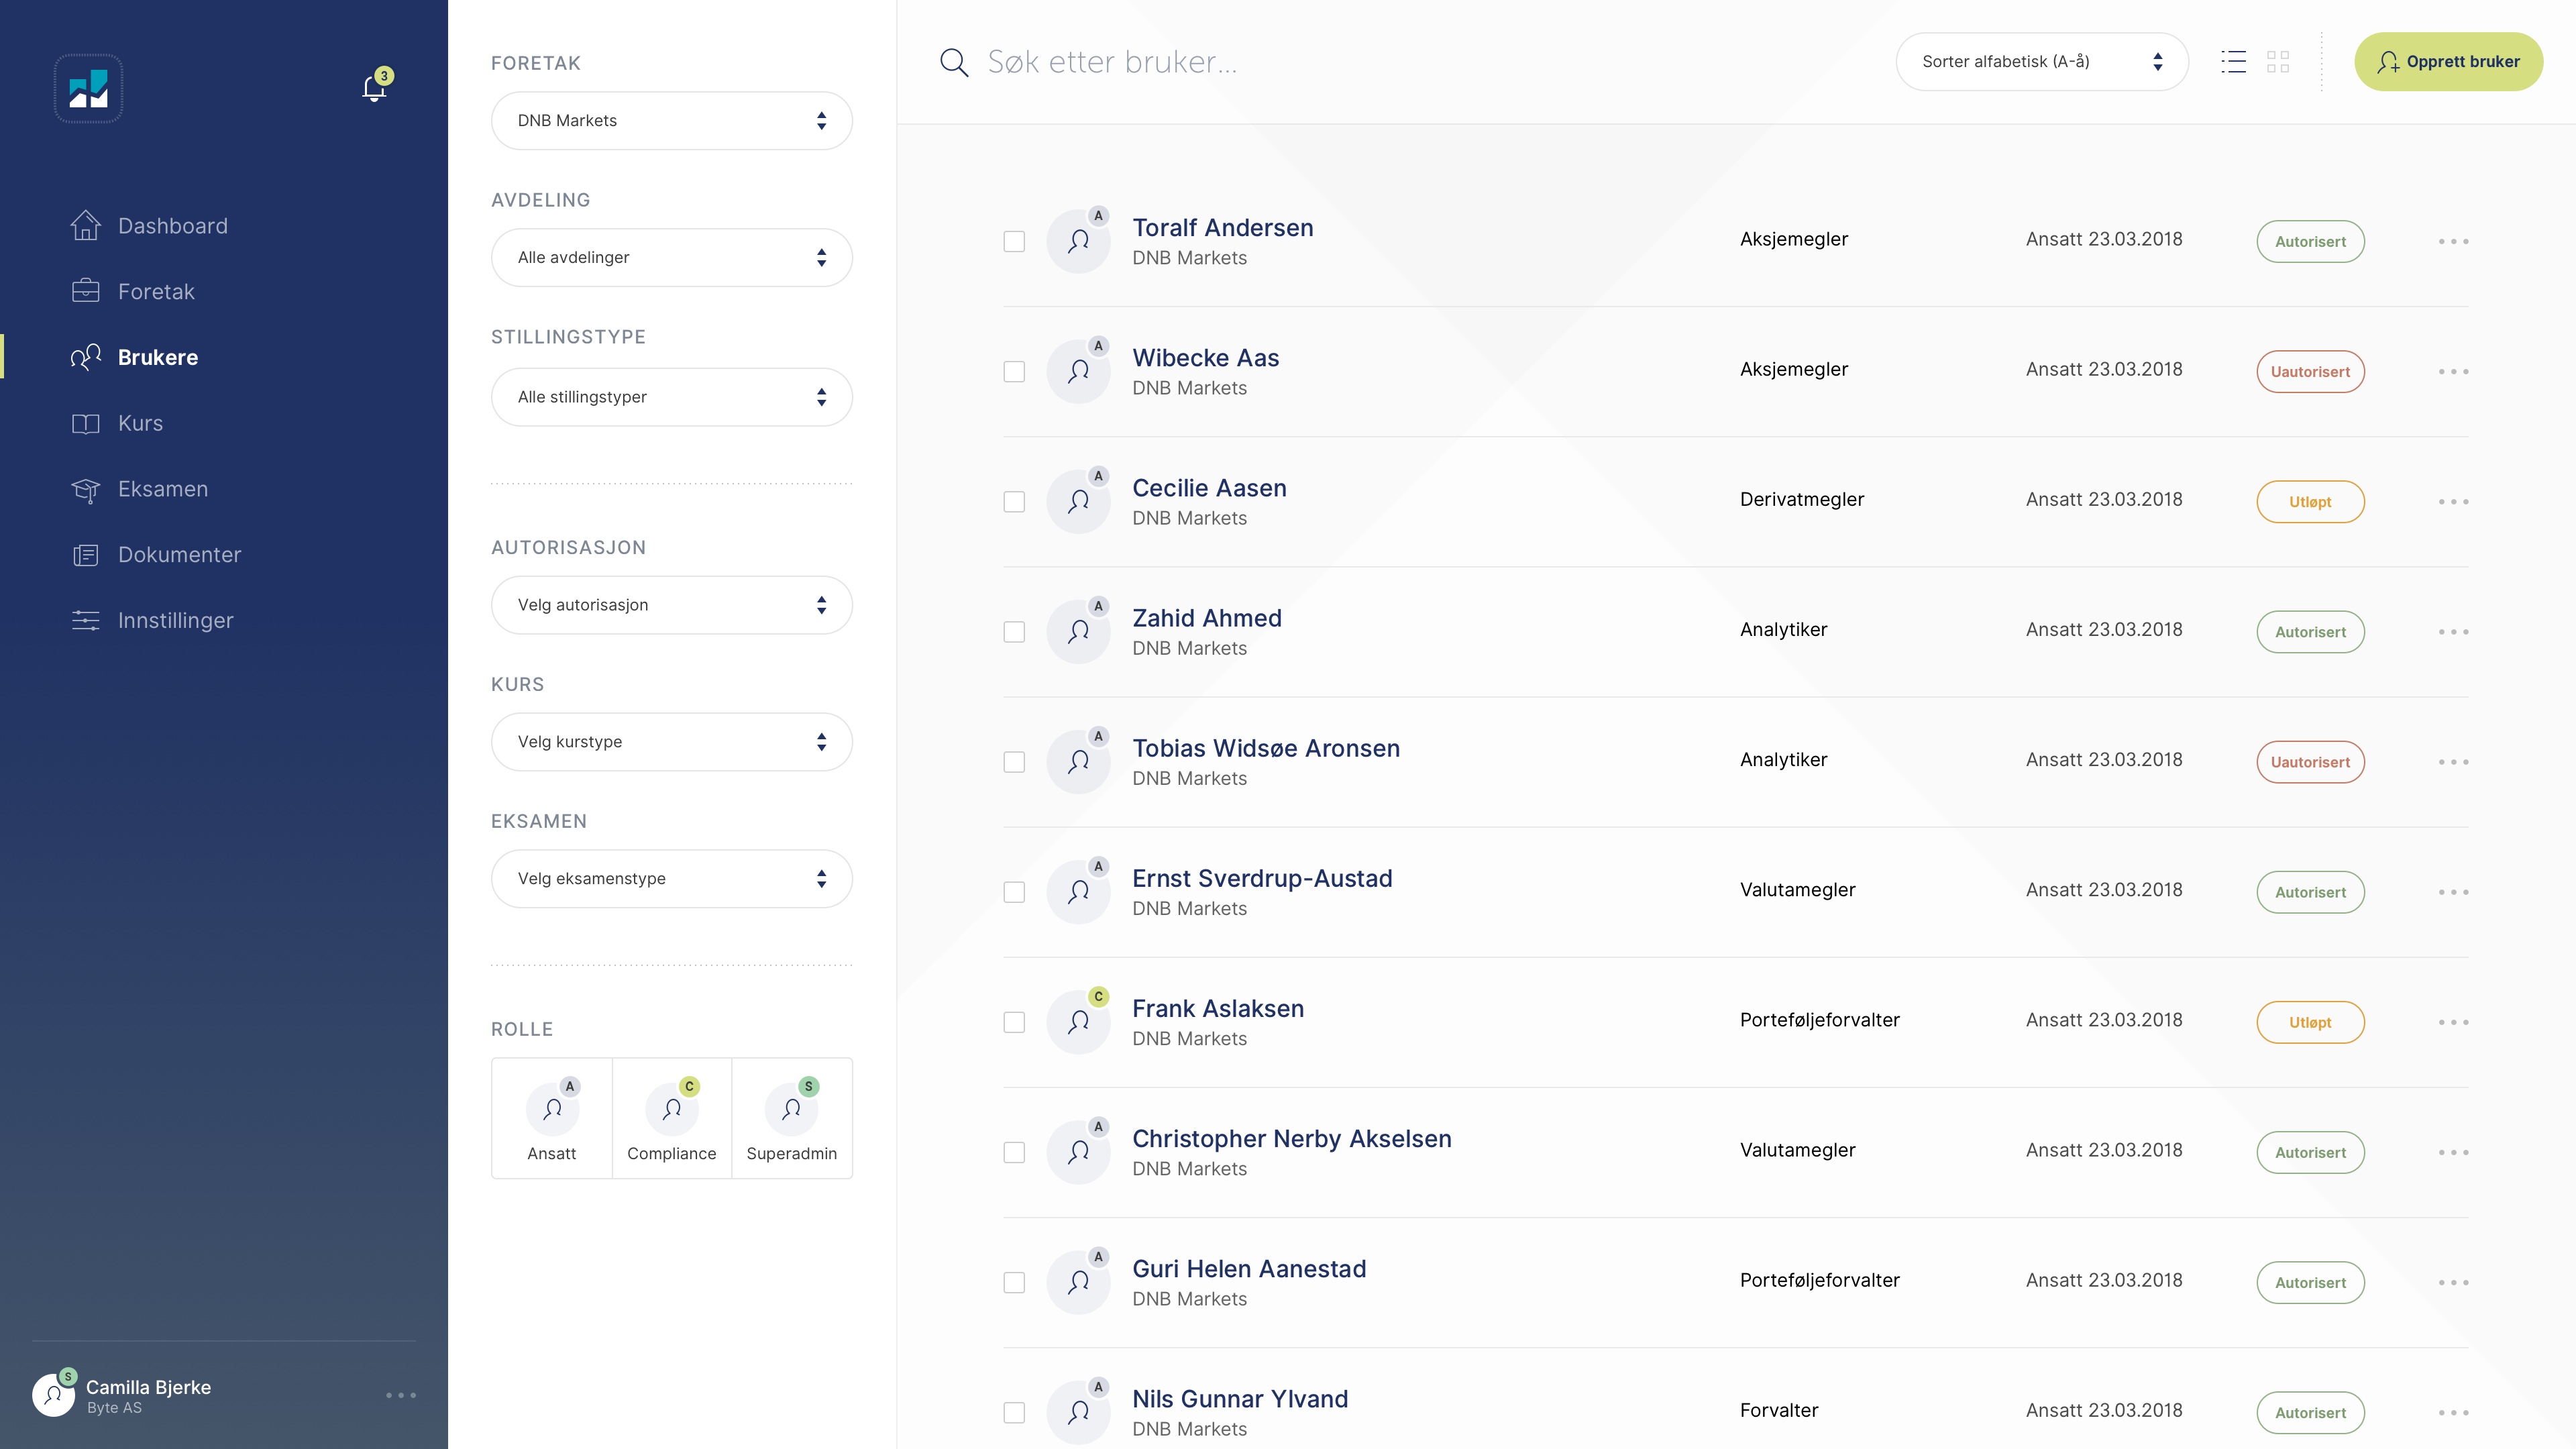Select checkbox for Christopher Nerby Akselsen
Screen dimensions: 2576x1449
[x=1014, y=1152]
